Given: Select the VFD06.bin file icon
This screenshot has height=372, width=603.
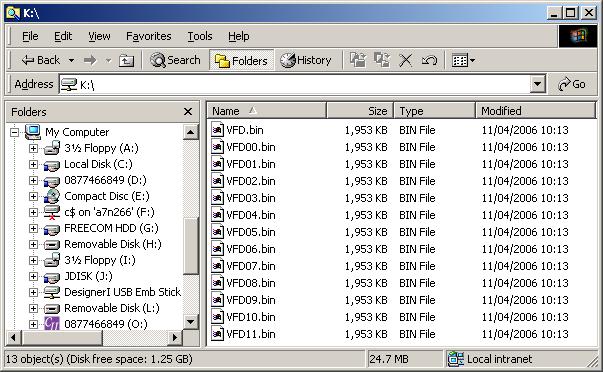Looking at the screenshot, I should (217, 249).
